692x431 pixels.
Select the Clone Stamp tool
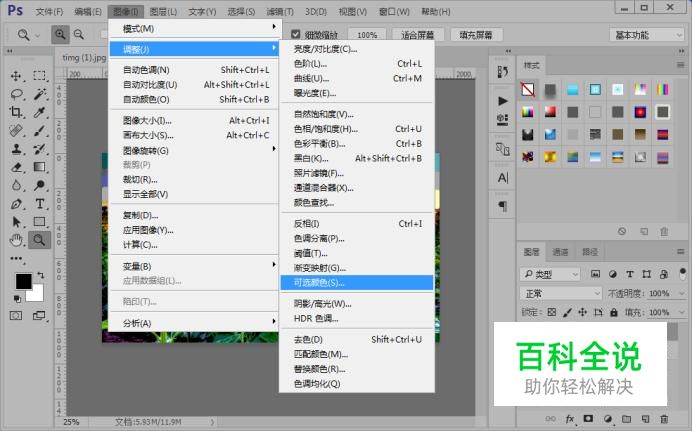pyautogui.click(x=16, y=149)
